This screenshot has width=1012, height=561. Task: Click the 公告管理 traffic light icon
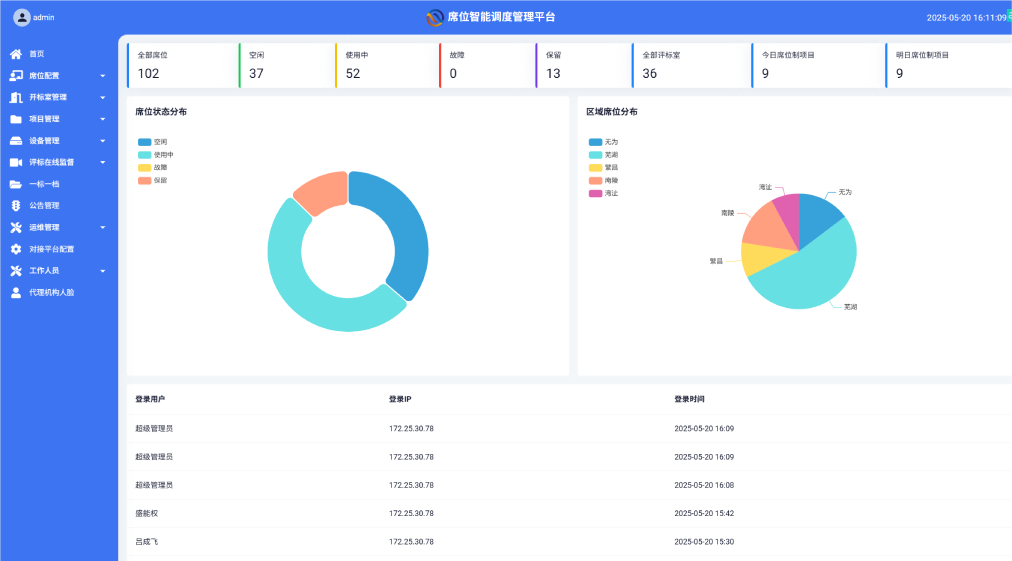(16, 206)
